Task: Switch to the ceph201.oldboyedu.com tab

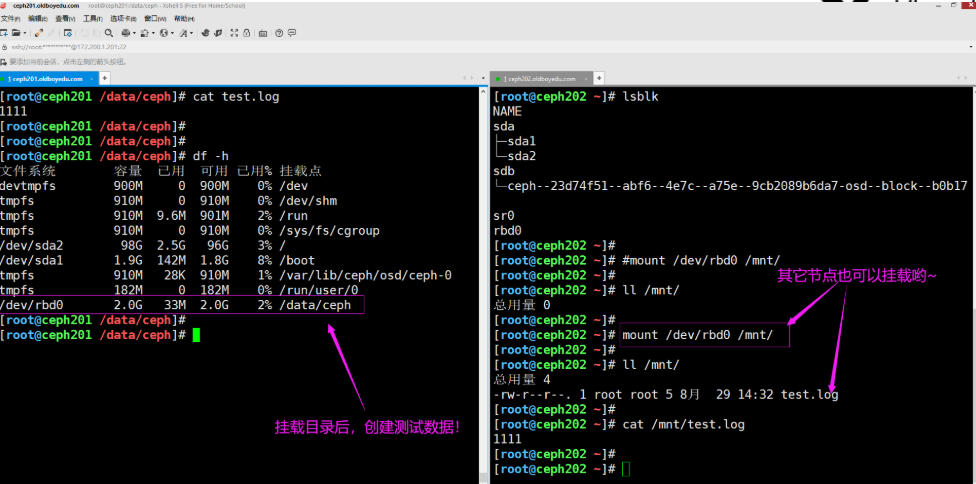Action: tap(45, 78)
